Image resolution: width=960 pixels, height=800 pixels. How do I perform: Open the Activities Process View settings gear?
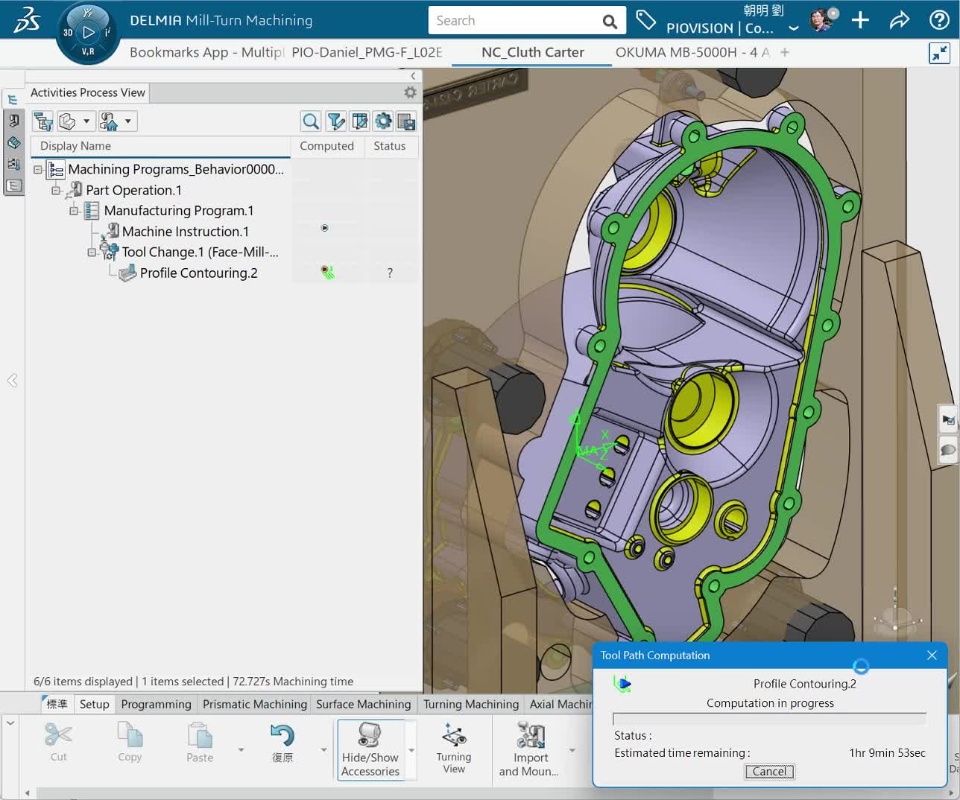410,92
